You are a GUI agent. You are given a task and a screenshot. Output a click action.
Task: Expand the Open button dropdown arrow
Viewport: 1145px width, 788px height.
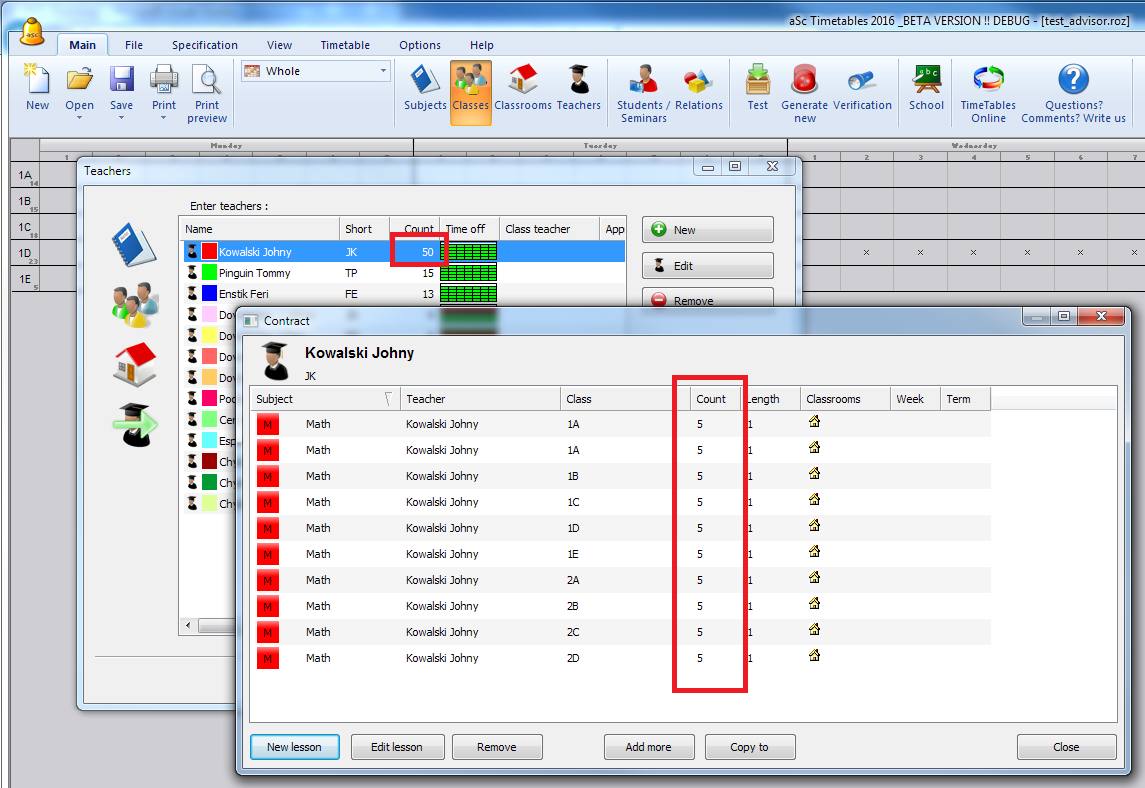point(80,118)
